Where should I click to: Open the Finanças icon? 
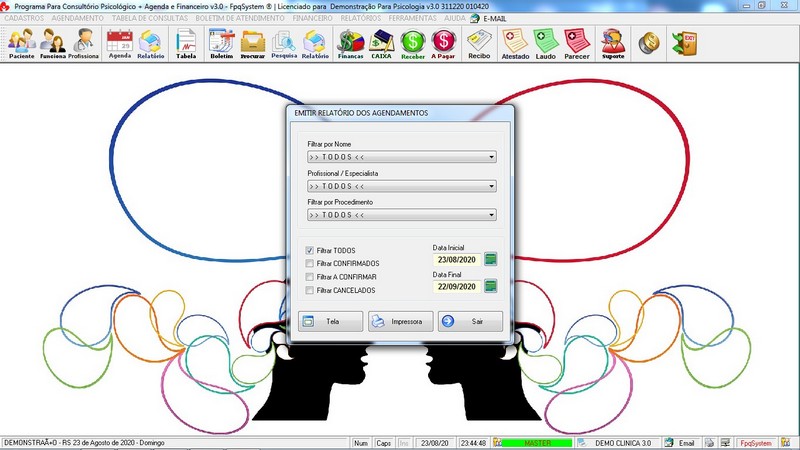pyautogui.click(x=351, y=44)
